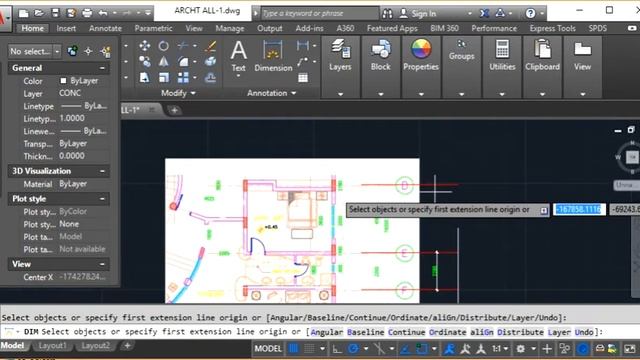Click the Continue option in command line

[x=407, y=332]
